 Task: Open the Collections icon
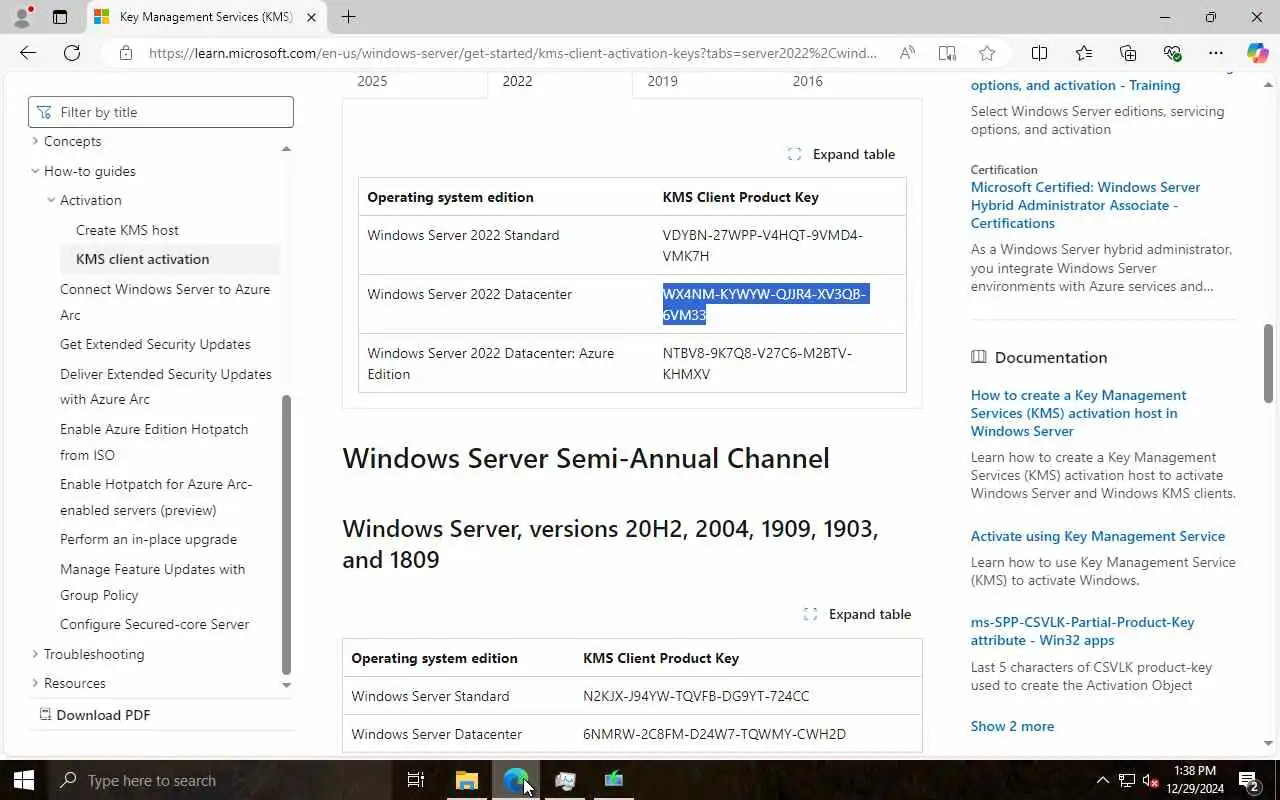click(1128, 53)
